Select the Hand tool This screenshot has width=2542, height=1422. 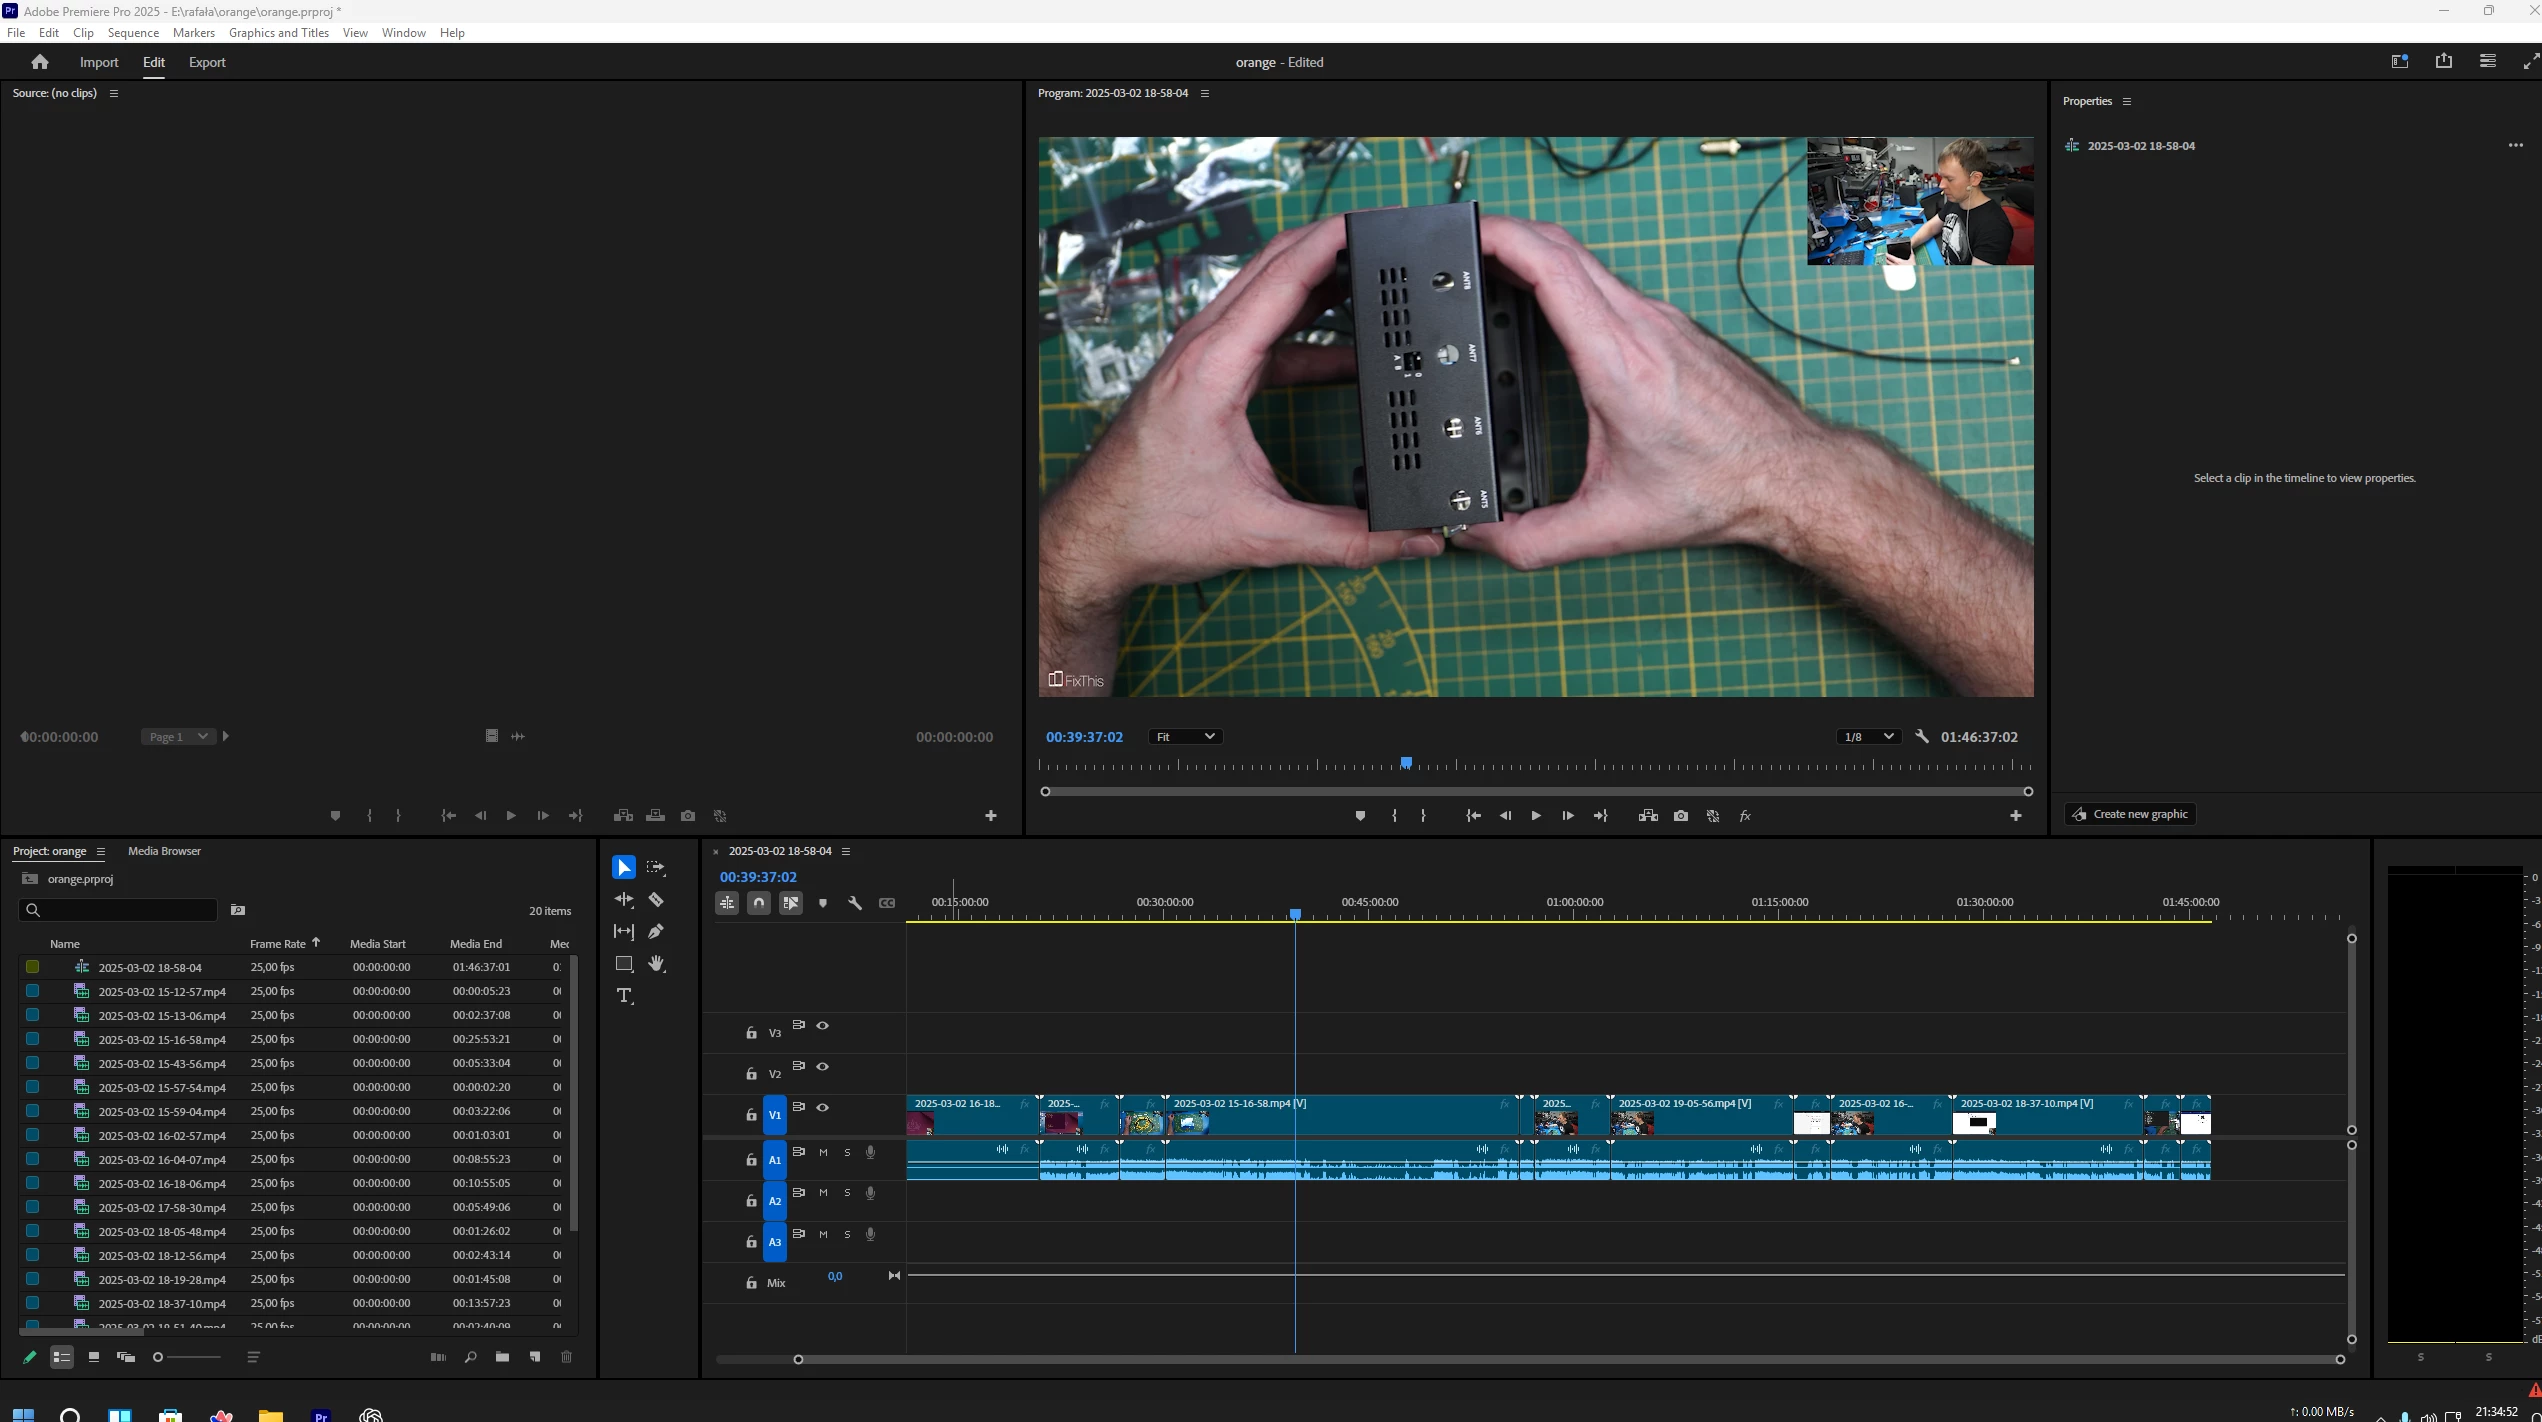656,964
